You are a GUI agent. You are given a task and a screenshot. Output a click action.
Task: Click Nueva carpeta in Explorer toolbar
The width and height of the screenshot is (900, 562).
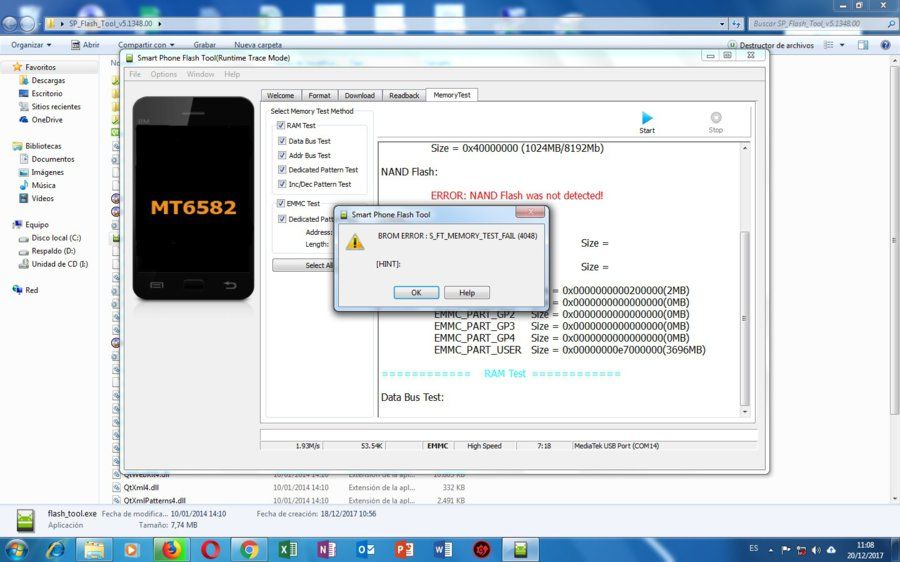pyautogui.click(x=258, y=45)
